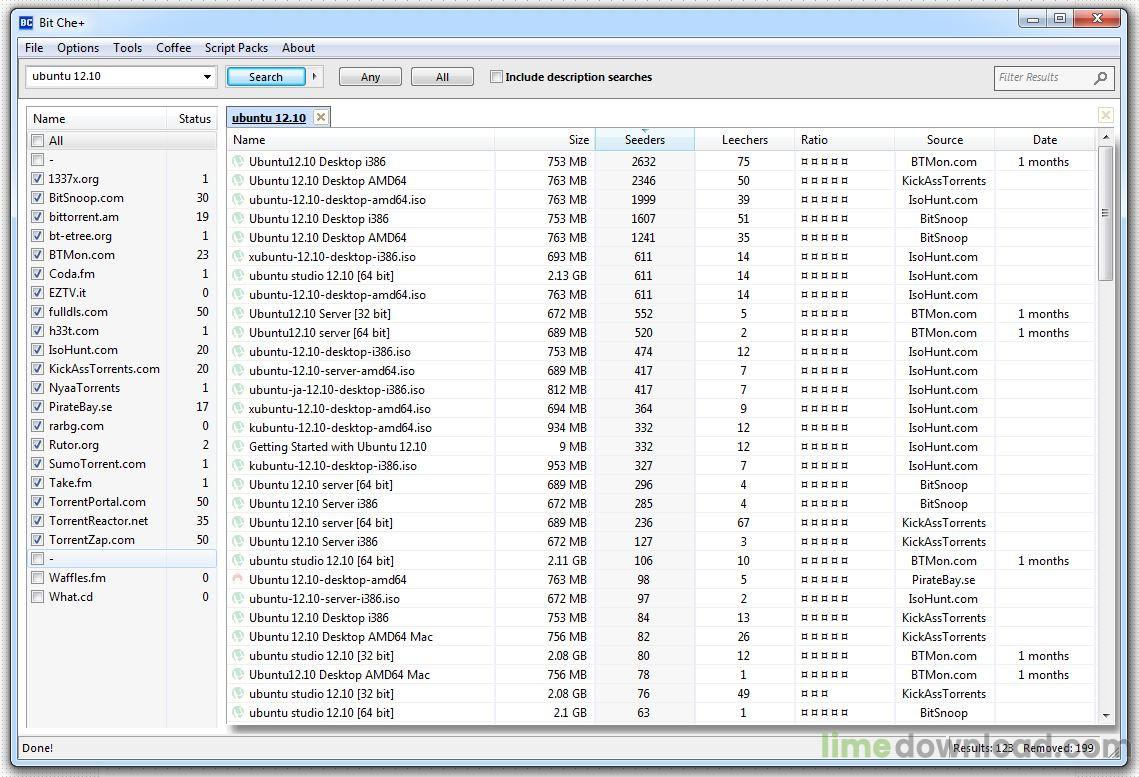Screen dimensions: 1139x777
Task: Click icon of Ubuntu 12.10 Desktop AMD64 Mac KickAssTorrents row
Action: [x=238, y=637]
